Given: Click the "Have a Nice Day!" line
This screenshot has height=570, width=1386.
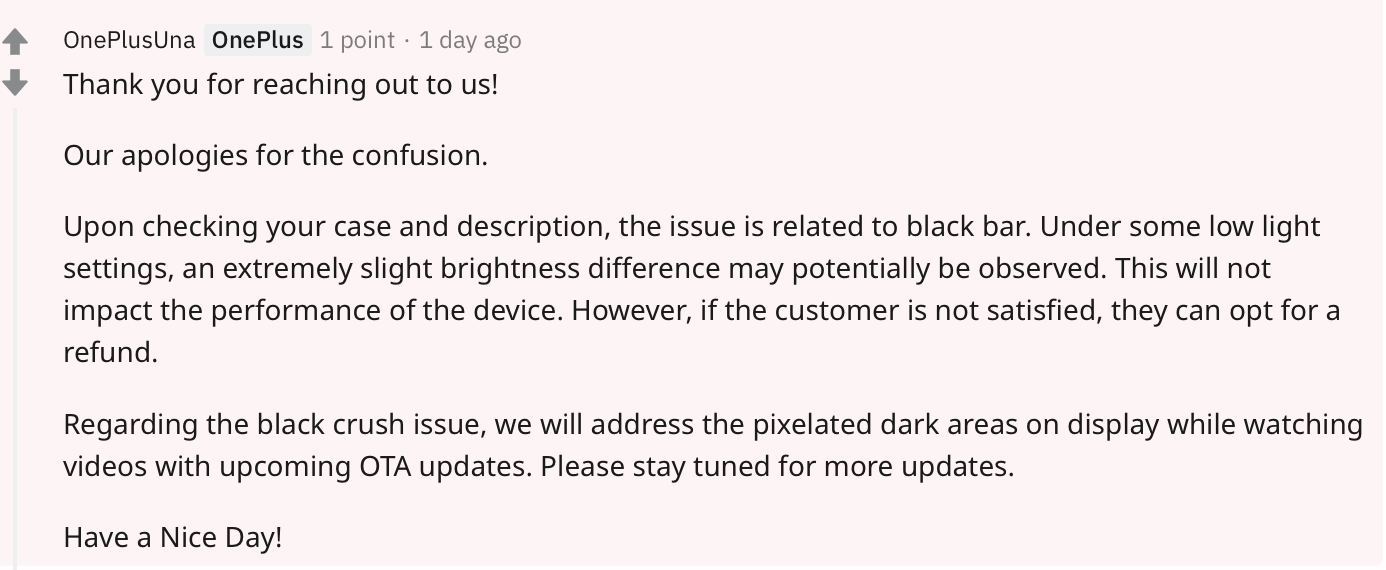Looking at the screenshot, I should tap(173, 538).
